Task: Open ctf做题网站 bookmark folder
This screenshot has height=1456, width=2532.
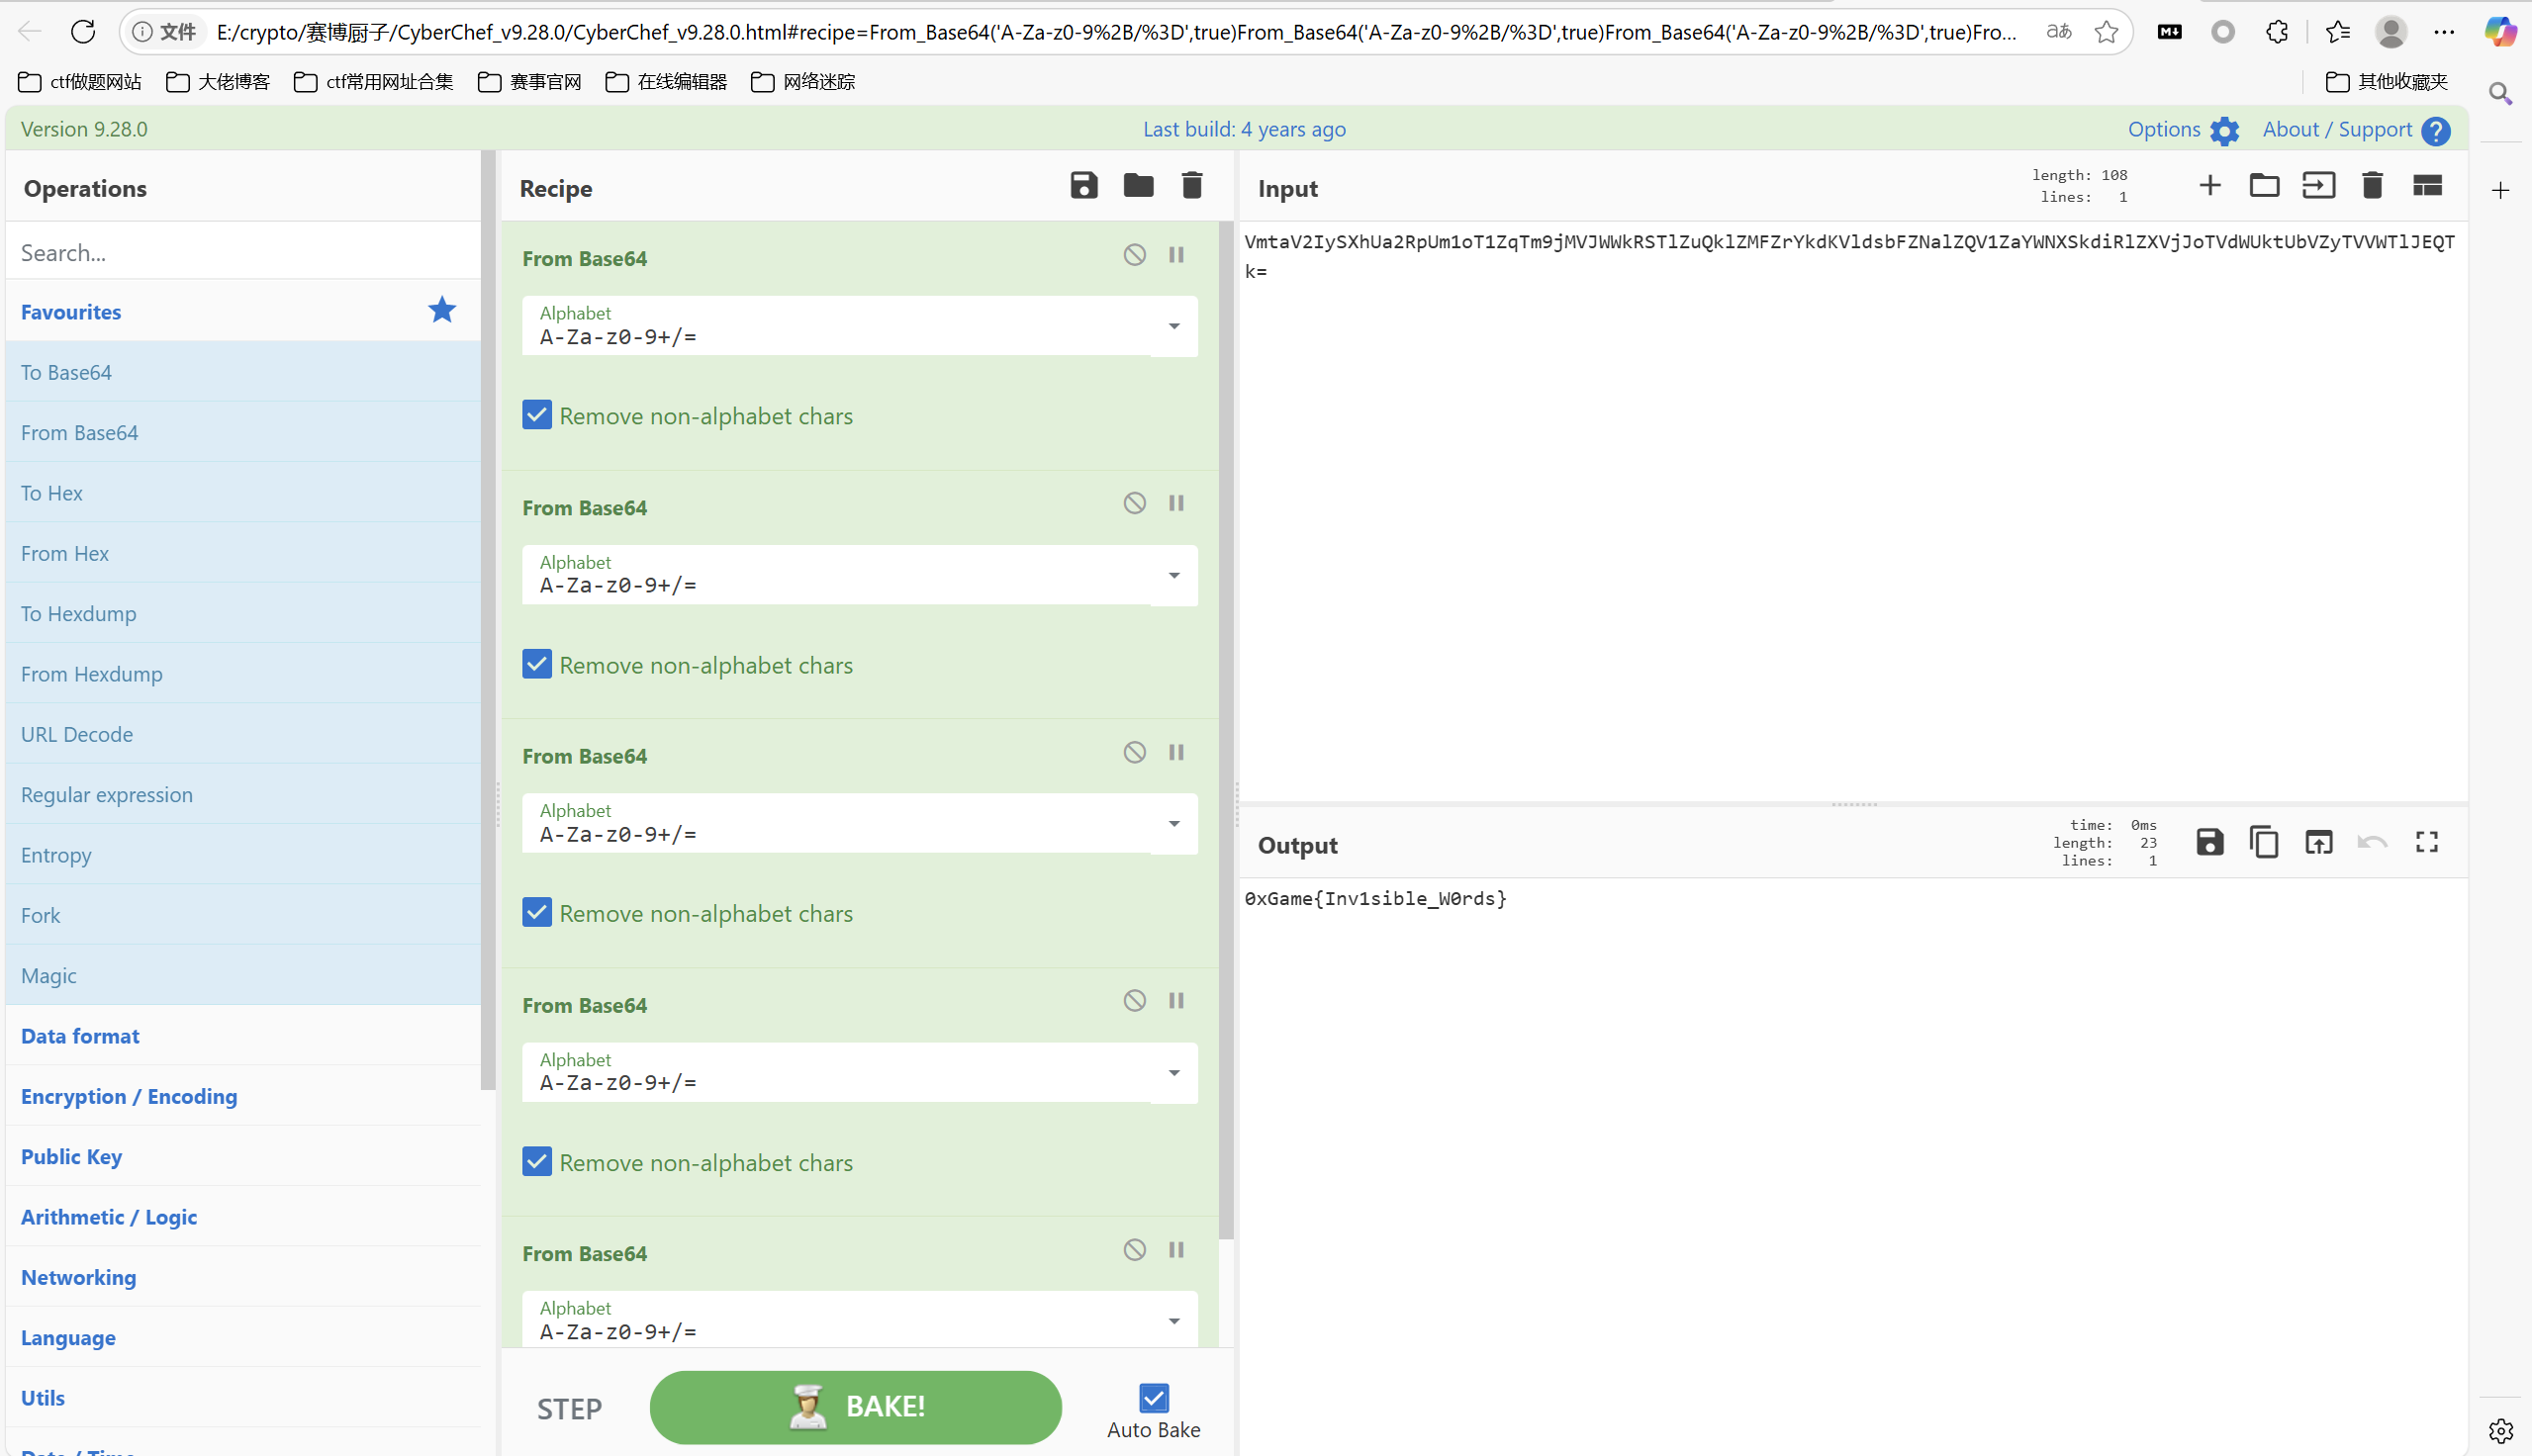Action: [80, 82]
